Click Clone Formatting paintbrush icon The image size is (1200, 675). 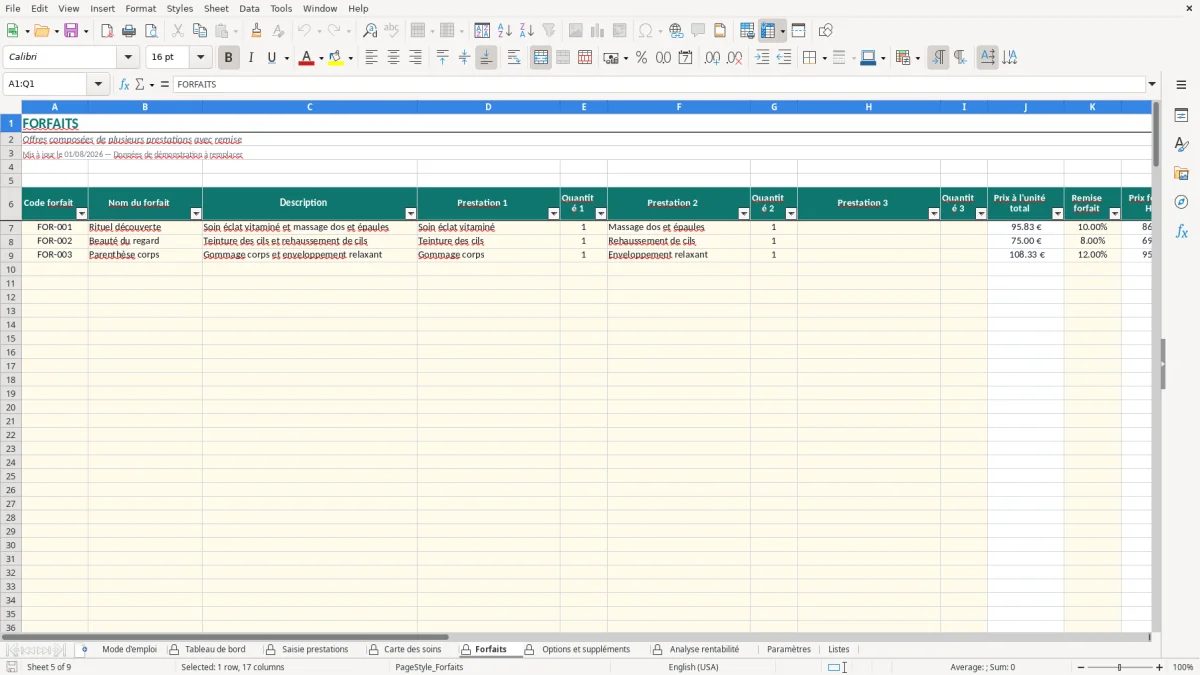257,31
